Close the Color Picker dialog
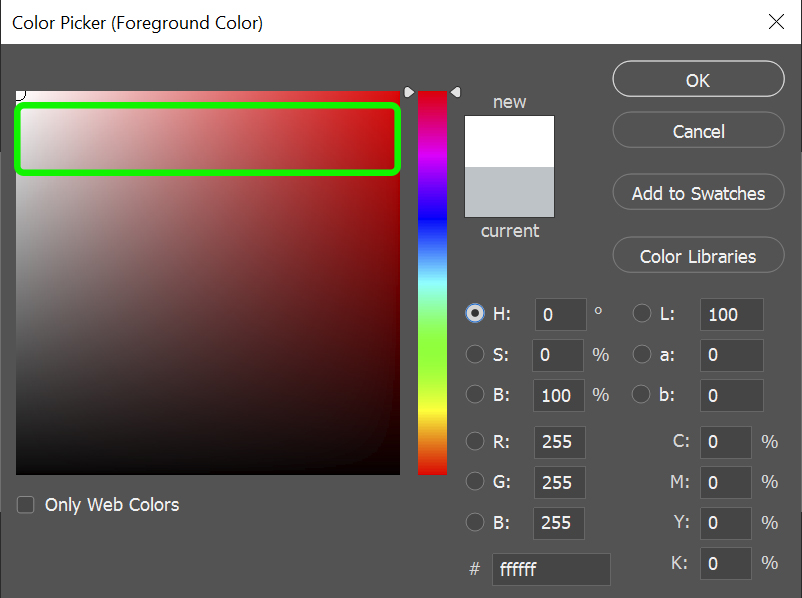Image resolution: width=802 pixels, height=598 pixels. [x=775, y=22]
